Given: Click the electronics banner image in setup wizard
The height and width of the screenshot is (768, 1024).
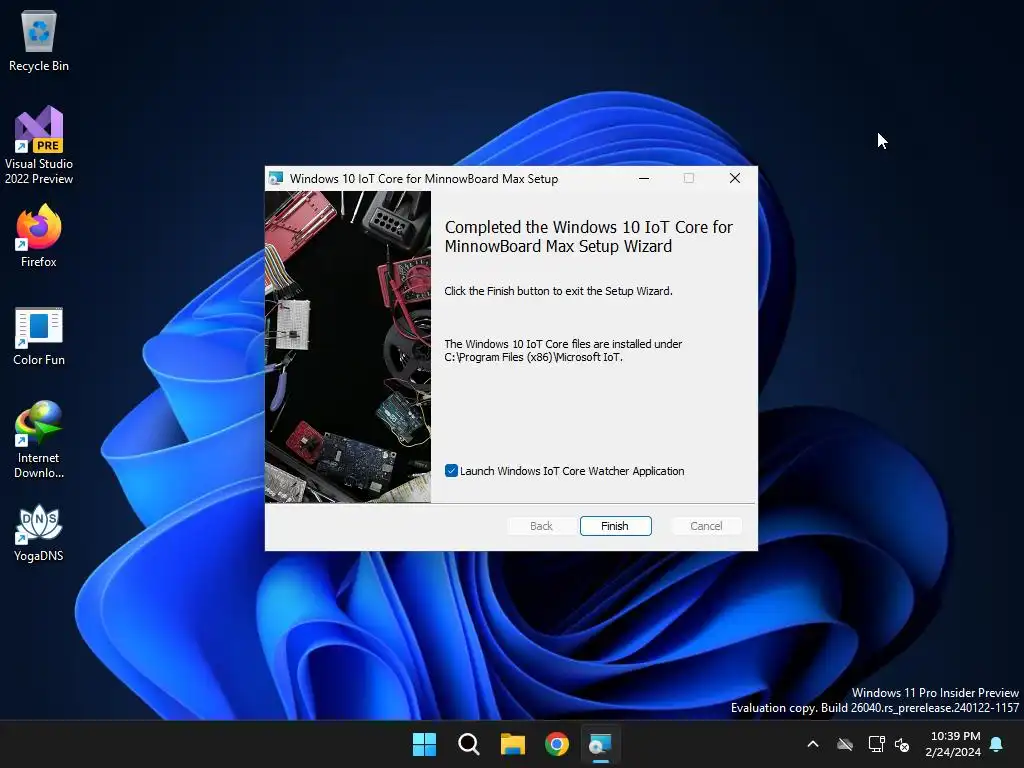Looking at the screenshot, I should 348,347.
